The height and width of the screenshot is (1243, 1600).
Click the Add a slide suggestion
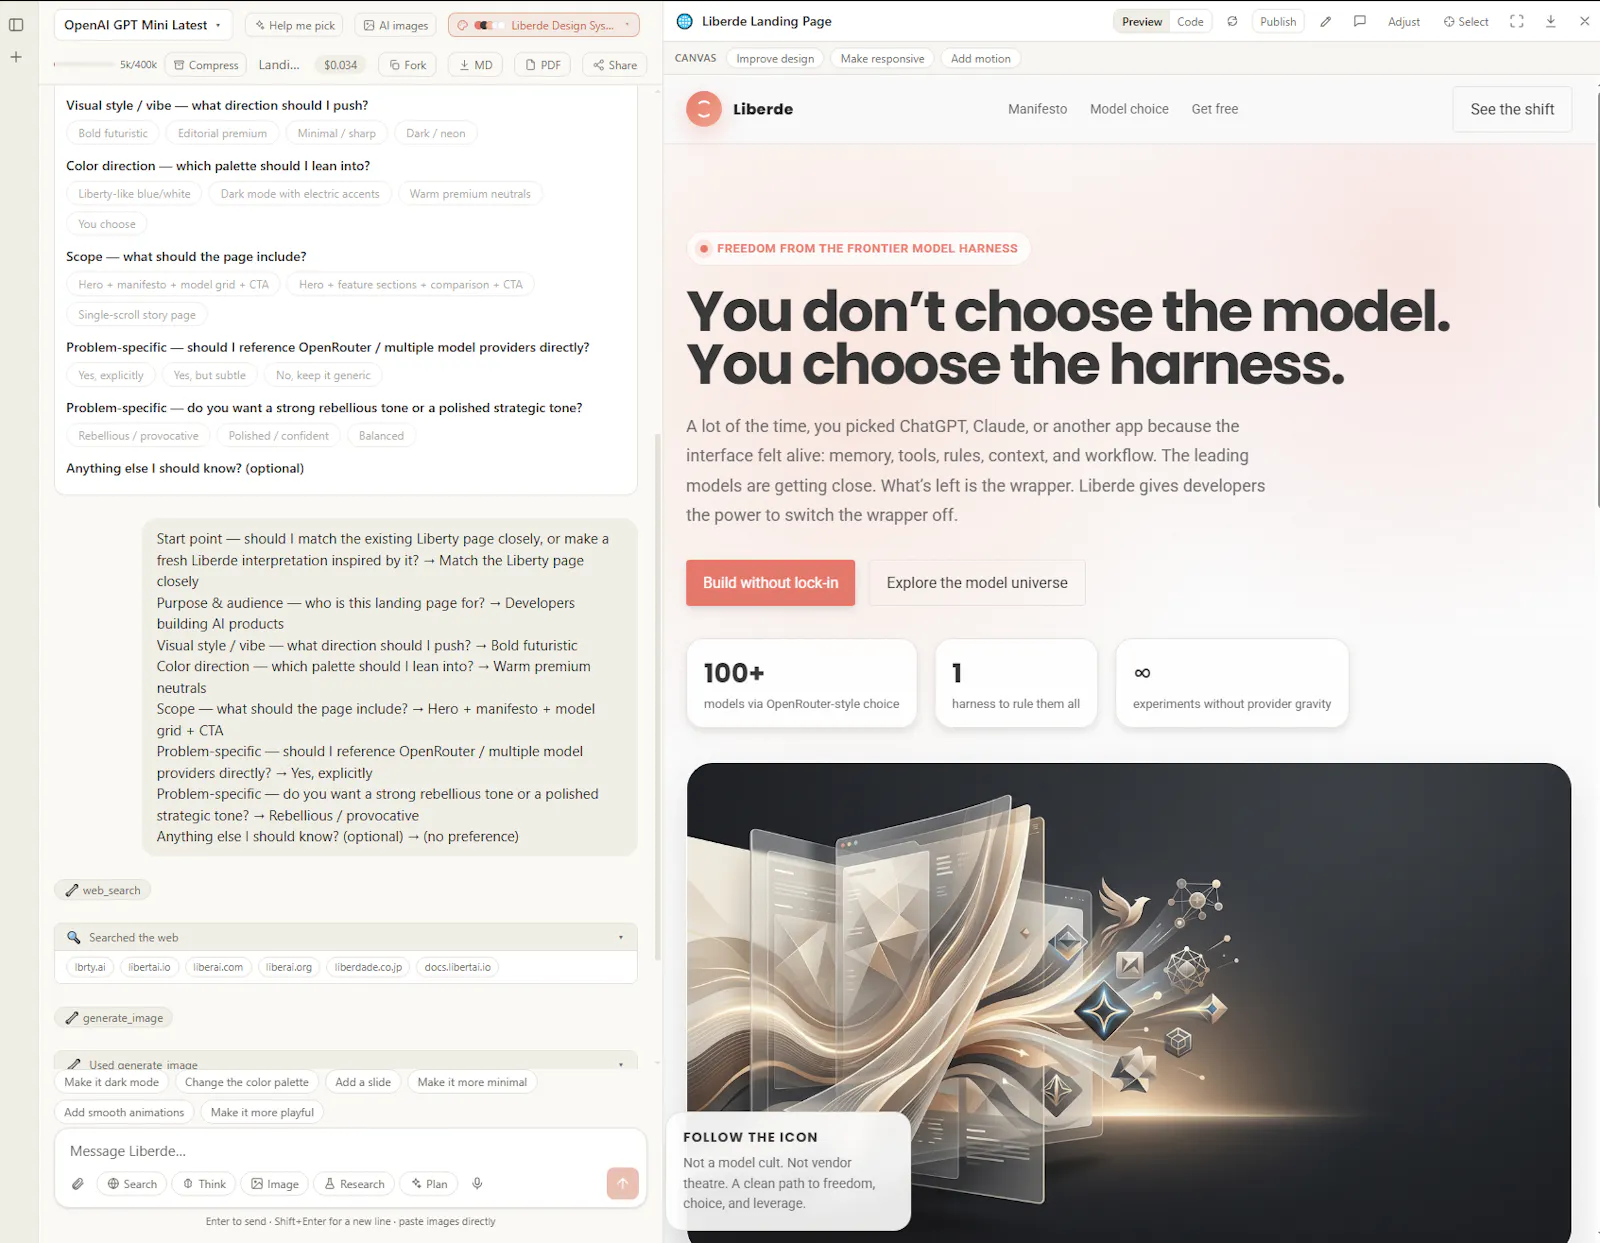coord(363,1082)
